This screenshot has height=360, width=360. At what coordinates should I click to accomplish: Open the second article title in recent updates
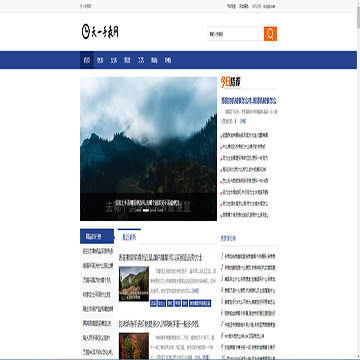coord(159,324)
